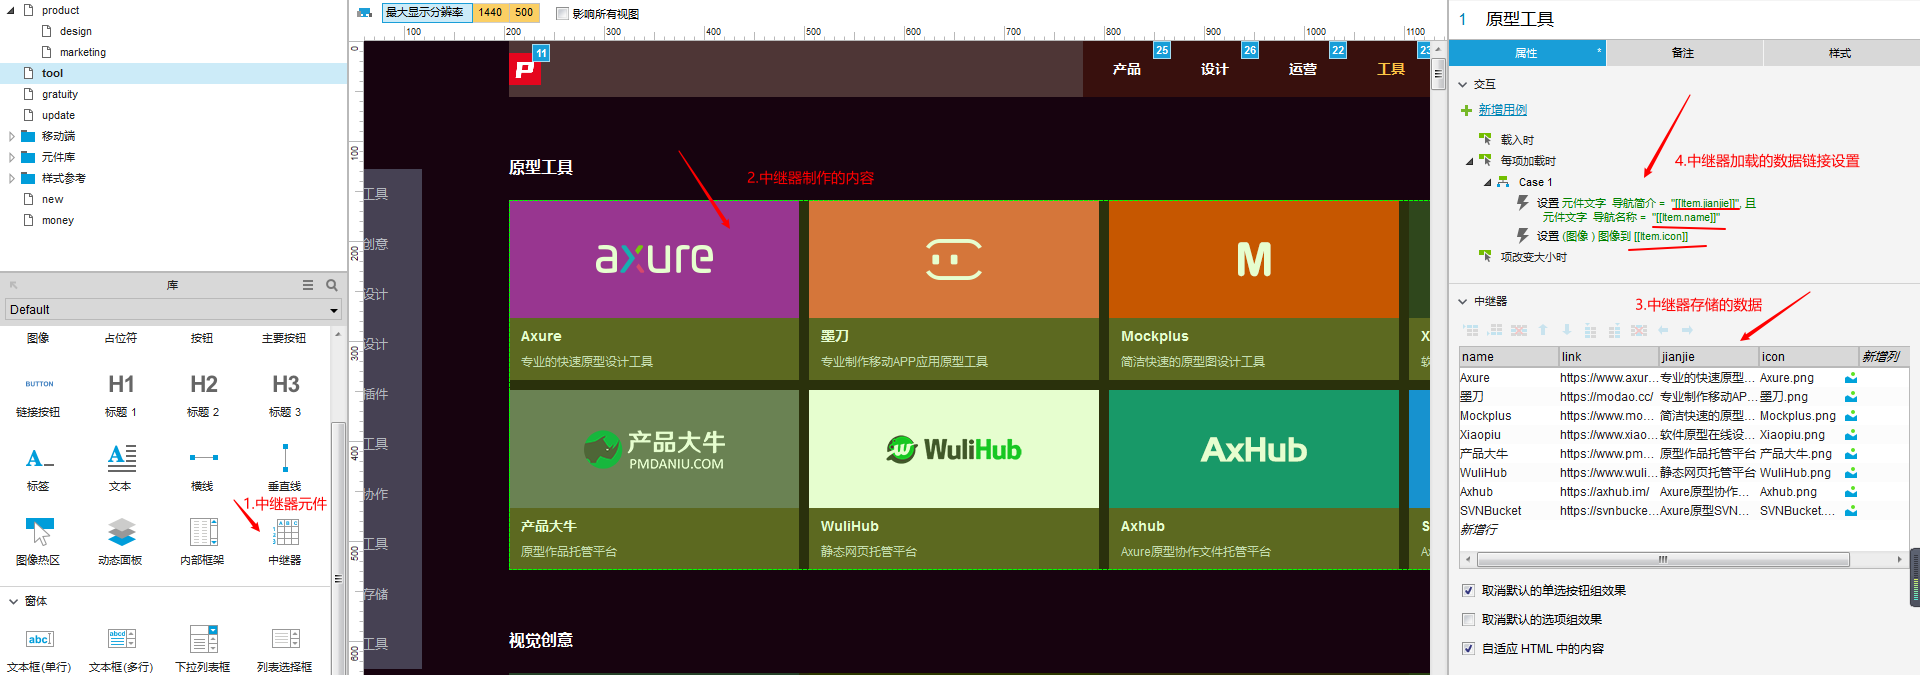
Task: Open the library search magnifier icon
Action: 332,285
